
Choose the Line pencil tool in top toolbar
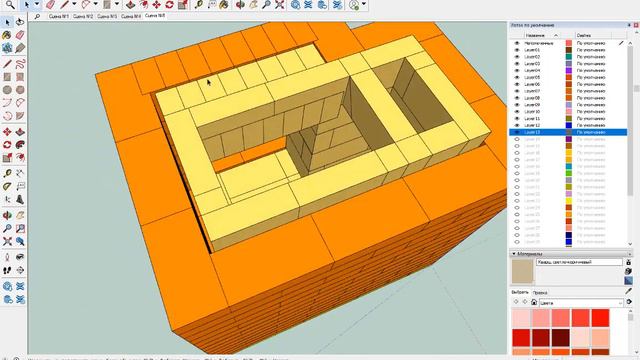[64, 4]
